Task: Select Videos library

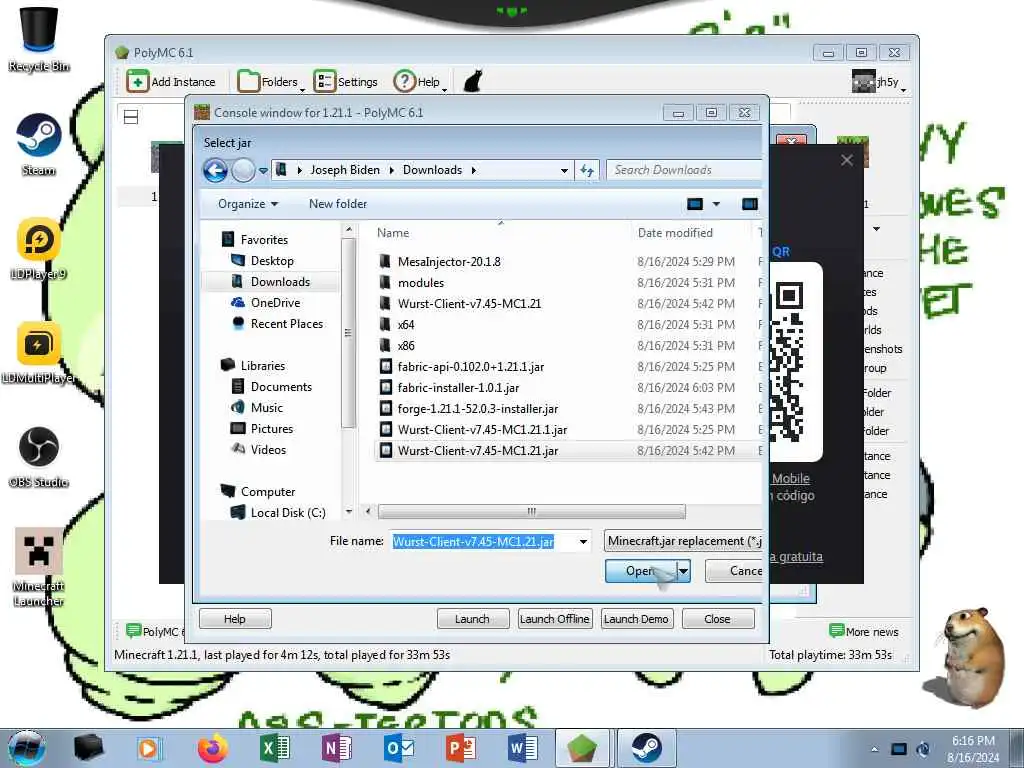Action: click(268, 449)
